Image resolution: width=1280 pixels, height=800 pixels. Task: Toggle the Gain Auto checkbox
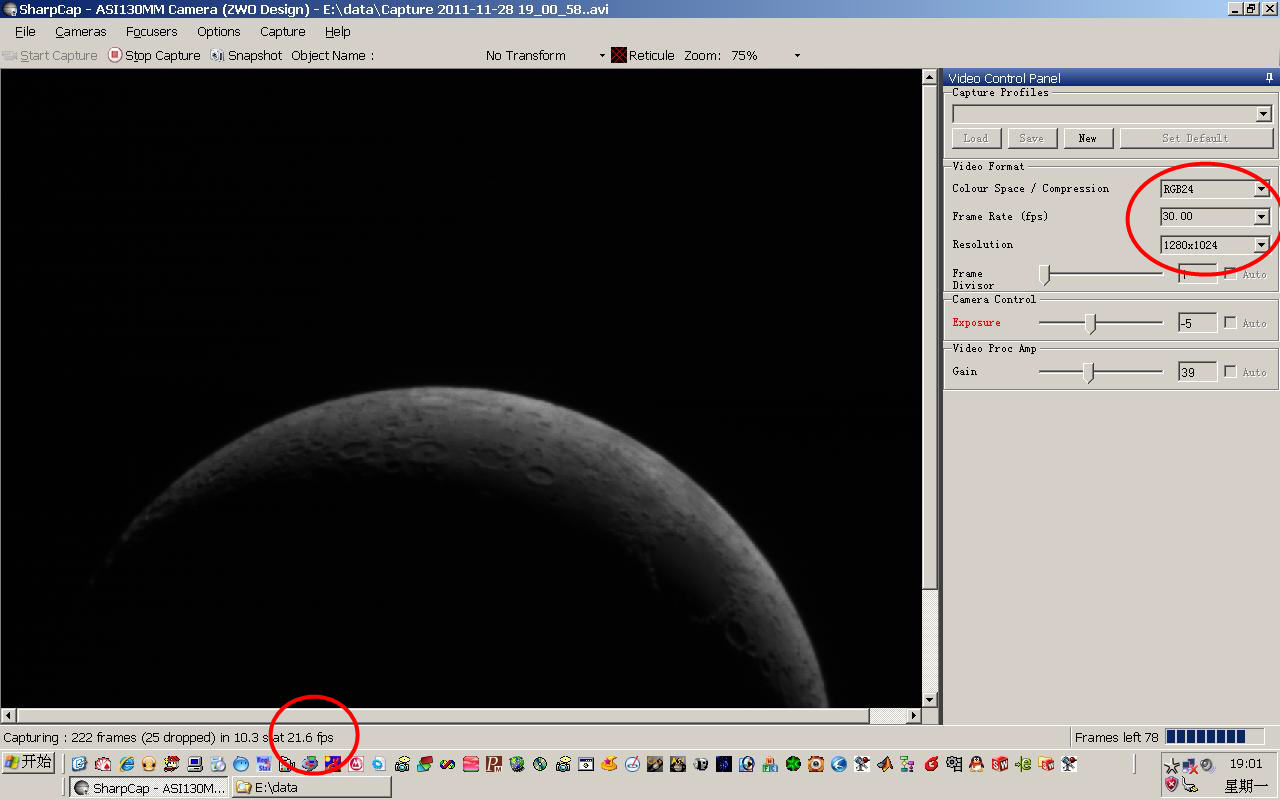[1230, 371]
